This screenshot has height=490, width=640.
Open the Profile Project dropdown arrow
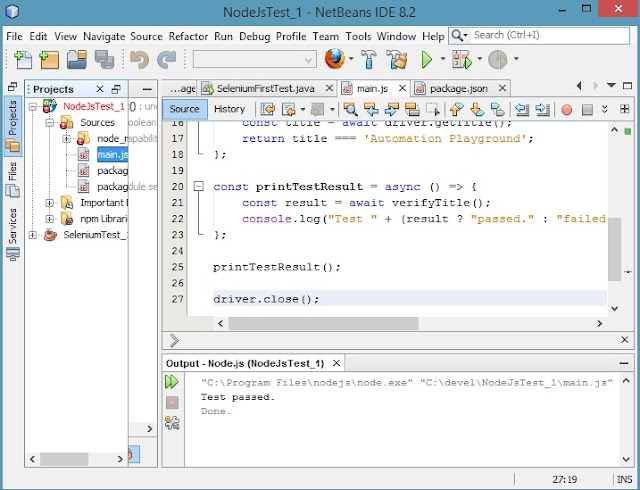point(516,59)
